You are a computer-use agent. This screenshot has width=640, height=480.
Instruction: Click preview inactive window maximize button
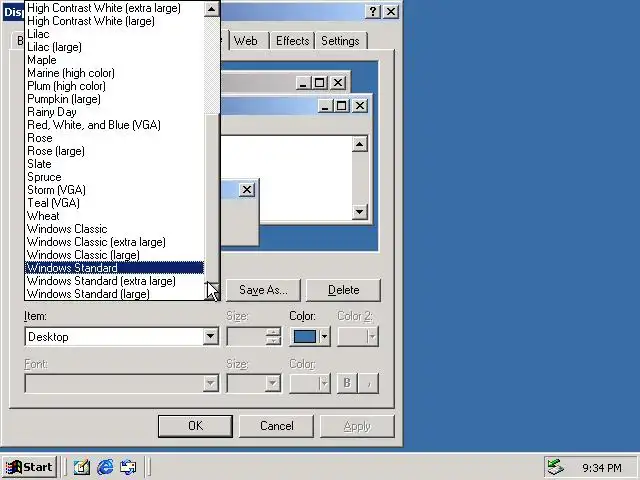(x=320, y=83)
